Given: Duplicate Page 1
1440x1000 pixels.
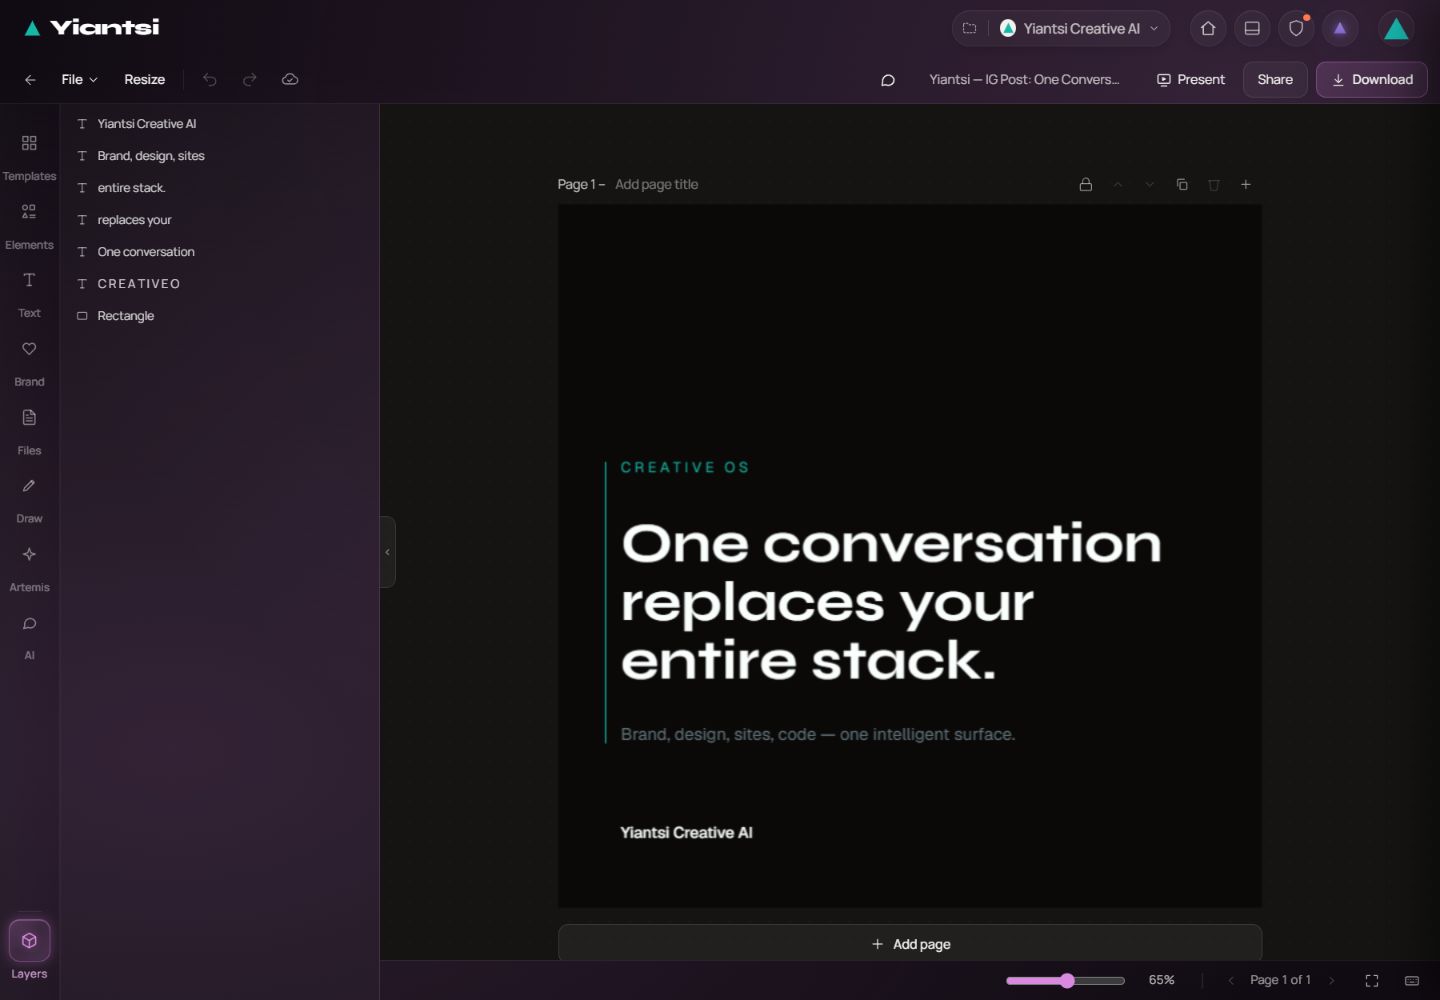Looking at the screenshot, I should (1182, 185).
